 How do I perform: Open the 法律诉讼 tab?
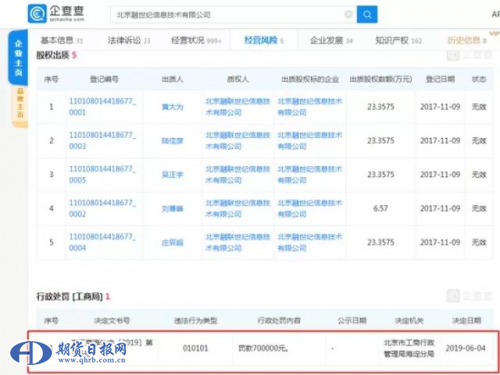coord(129,40)
